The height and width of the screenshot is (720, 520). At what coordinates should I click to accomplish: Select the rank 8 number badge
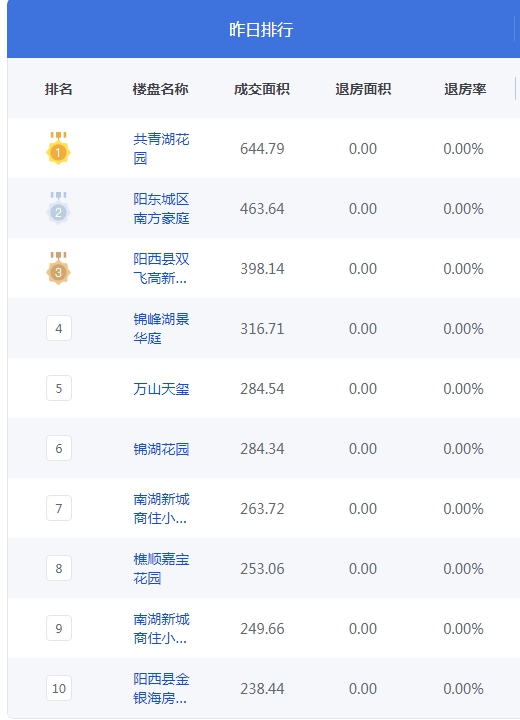pos(59,568)
